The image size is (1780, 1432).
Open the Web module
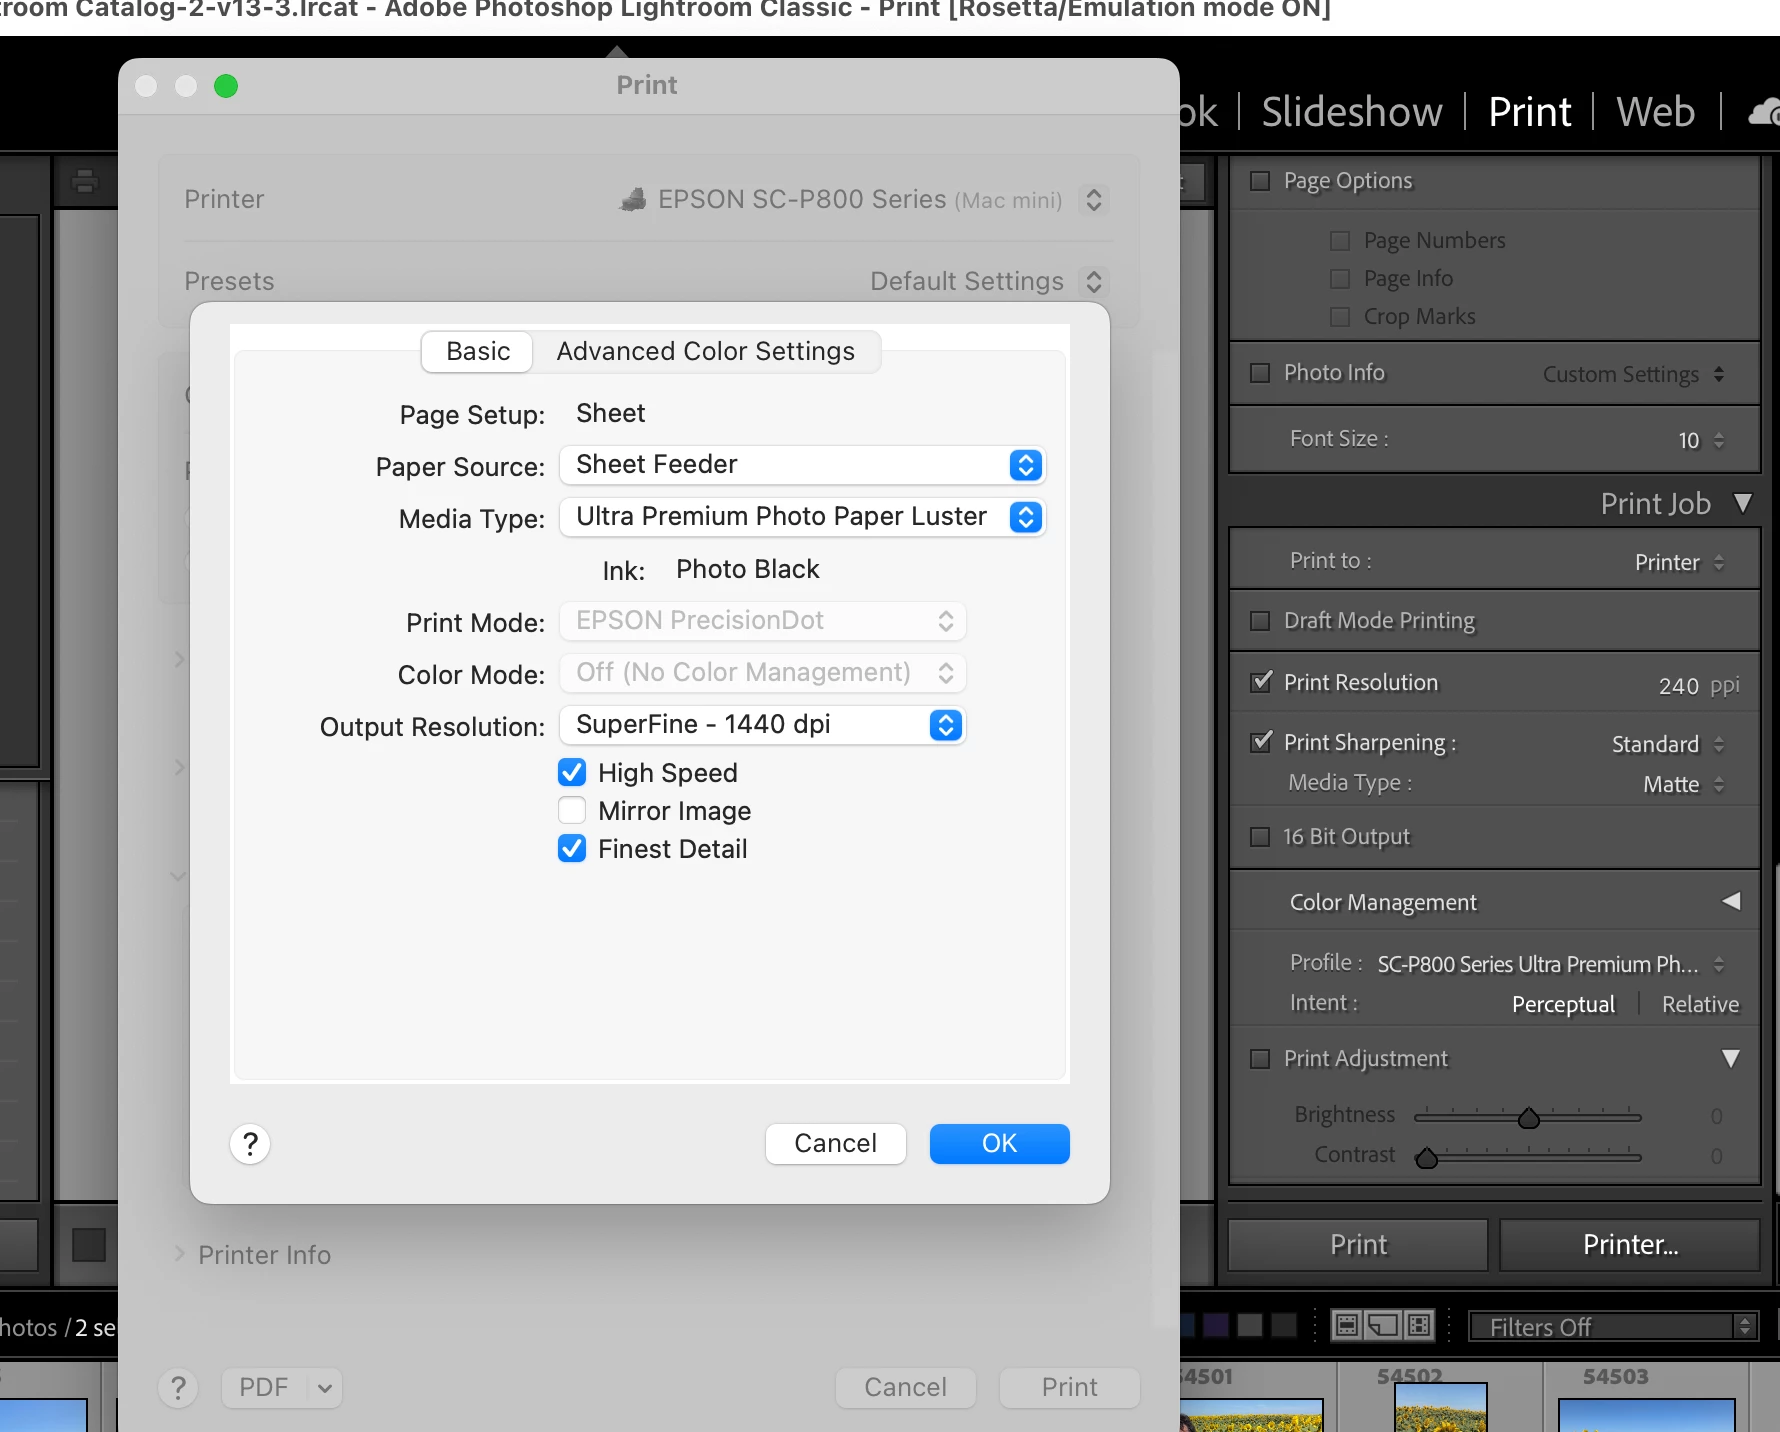point(1656,111)
